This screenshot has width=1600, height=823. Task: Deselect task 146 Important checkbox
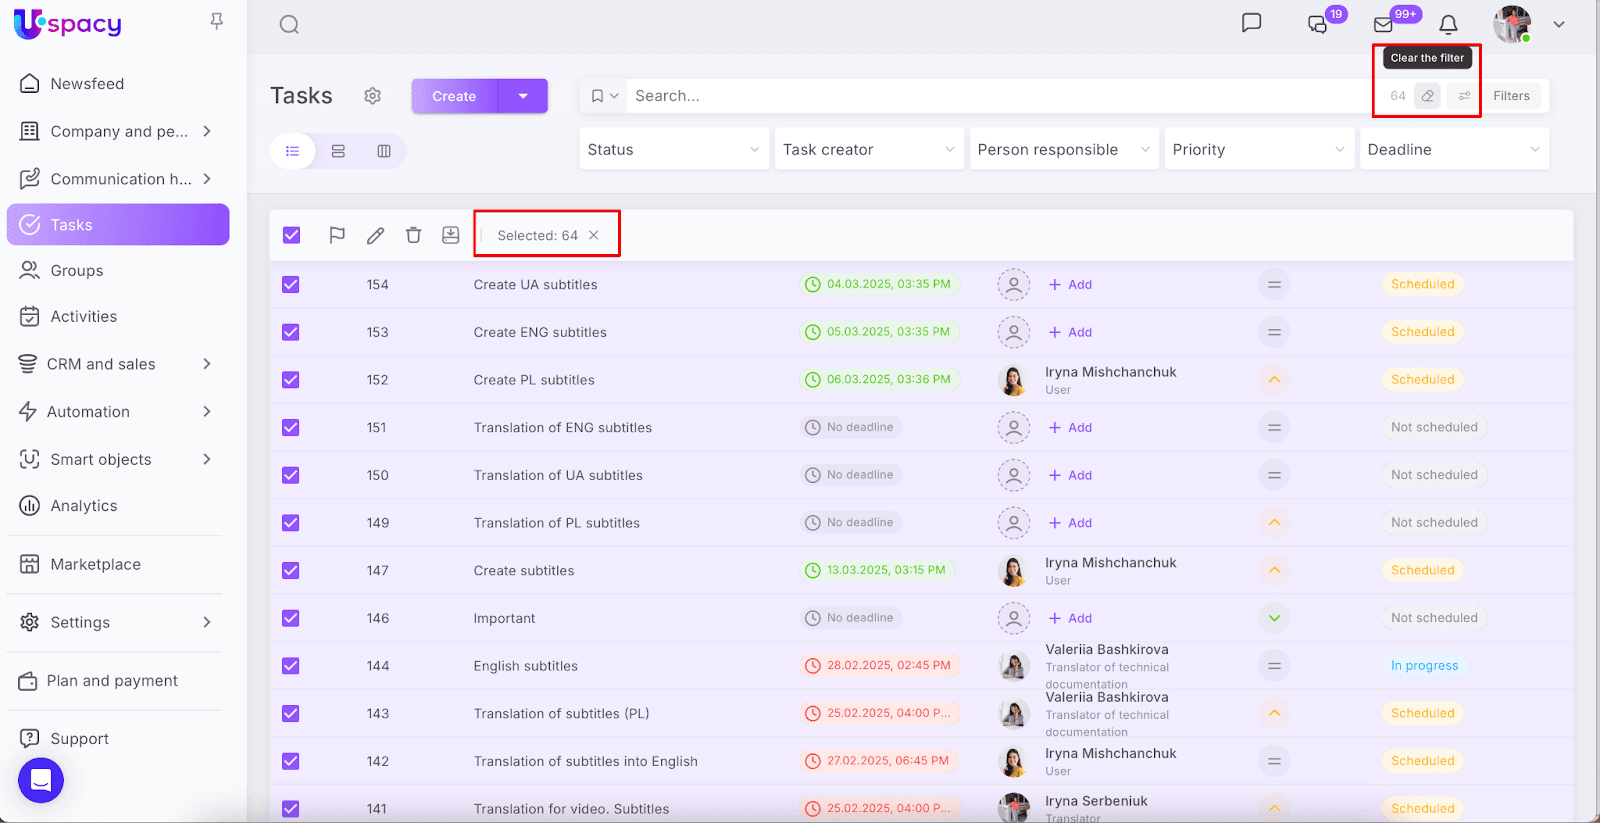pos(291,618)
